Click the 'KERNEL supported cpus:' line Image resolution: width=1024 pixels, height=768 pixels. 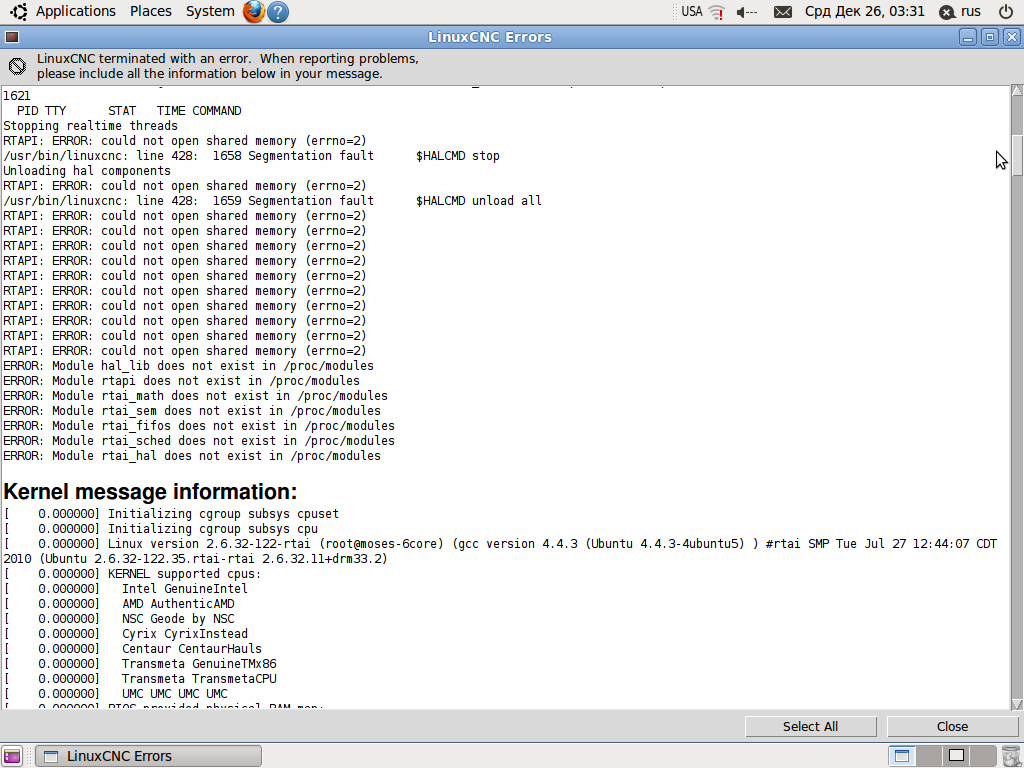click(x=132, y=573)
